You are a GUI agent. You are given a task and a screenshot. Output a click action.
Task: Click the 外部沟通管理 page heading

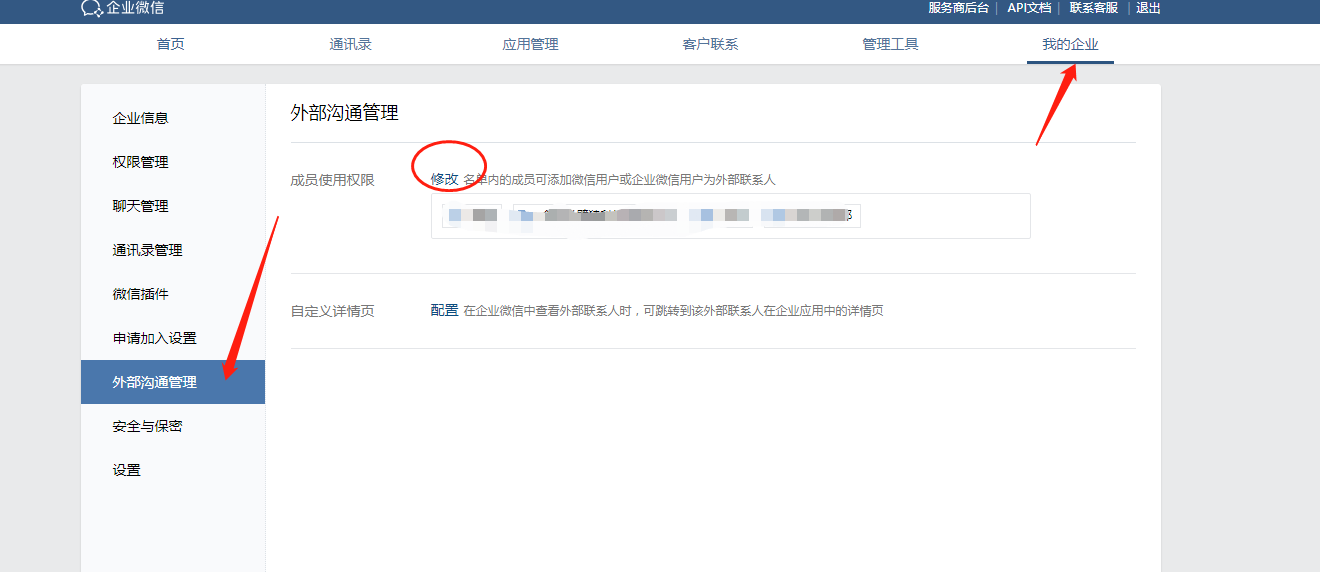(x=344, y=113)
